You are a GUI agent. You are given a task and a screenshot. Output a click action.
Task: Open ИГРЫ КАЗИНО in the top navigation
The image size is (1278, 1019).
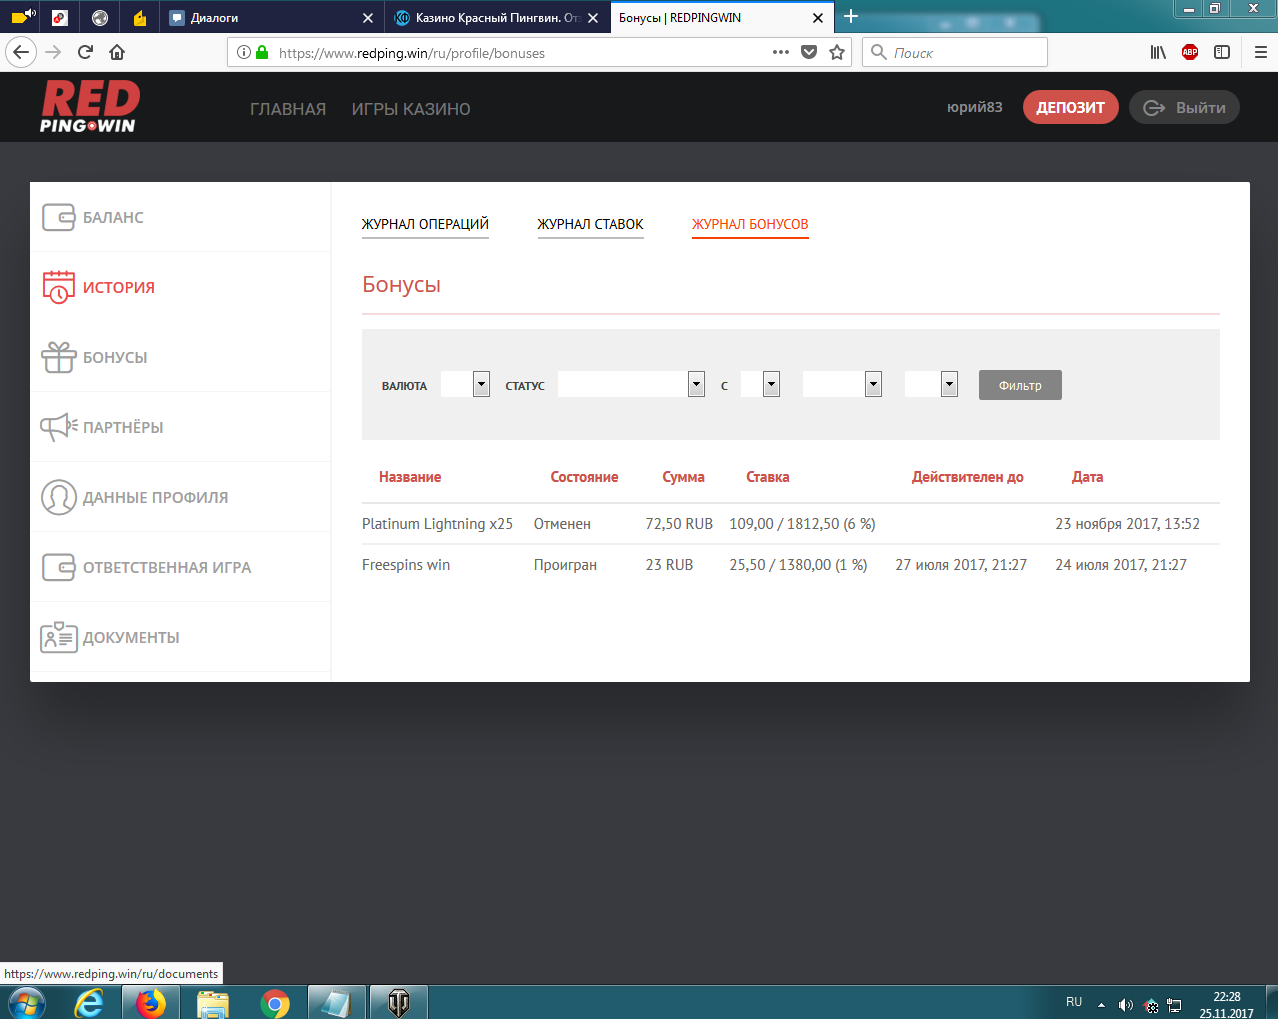tap(411, 109)
